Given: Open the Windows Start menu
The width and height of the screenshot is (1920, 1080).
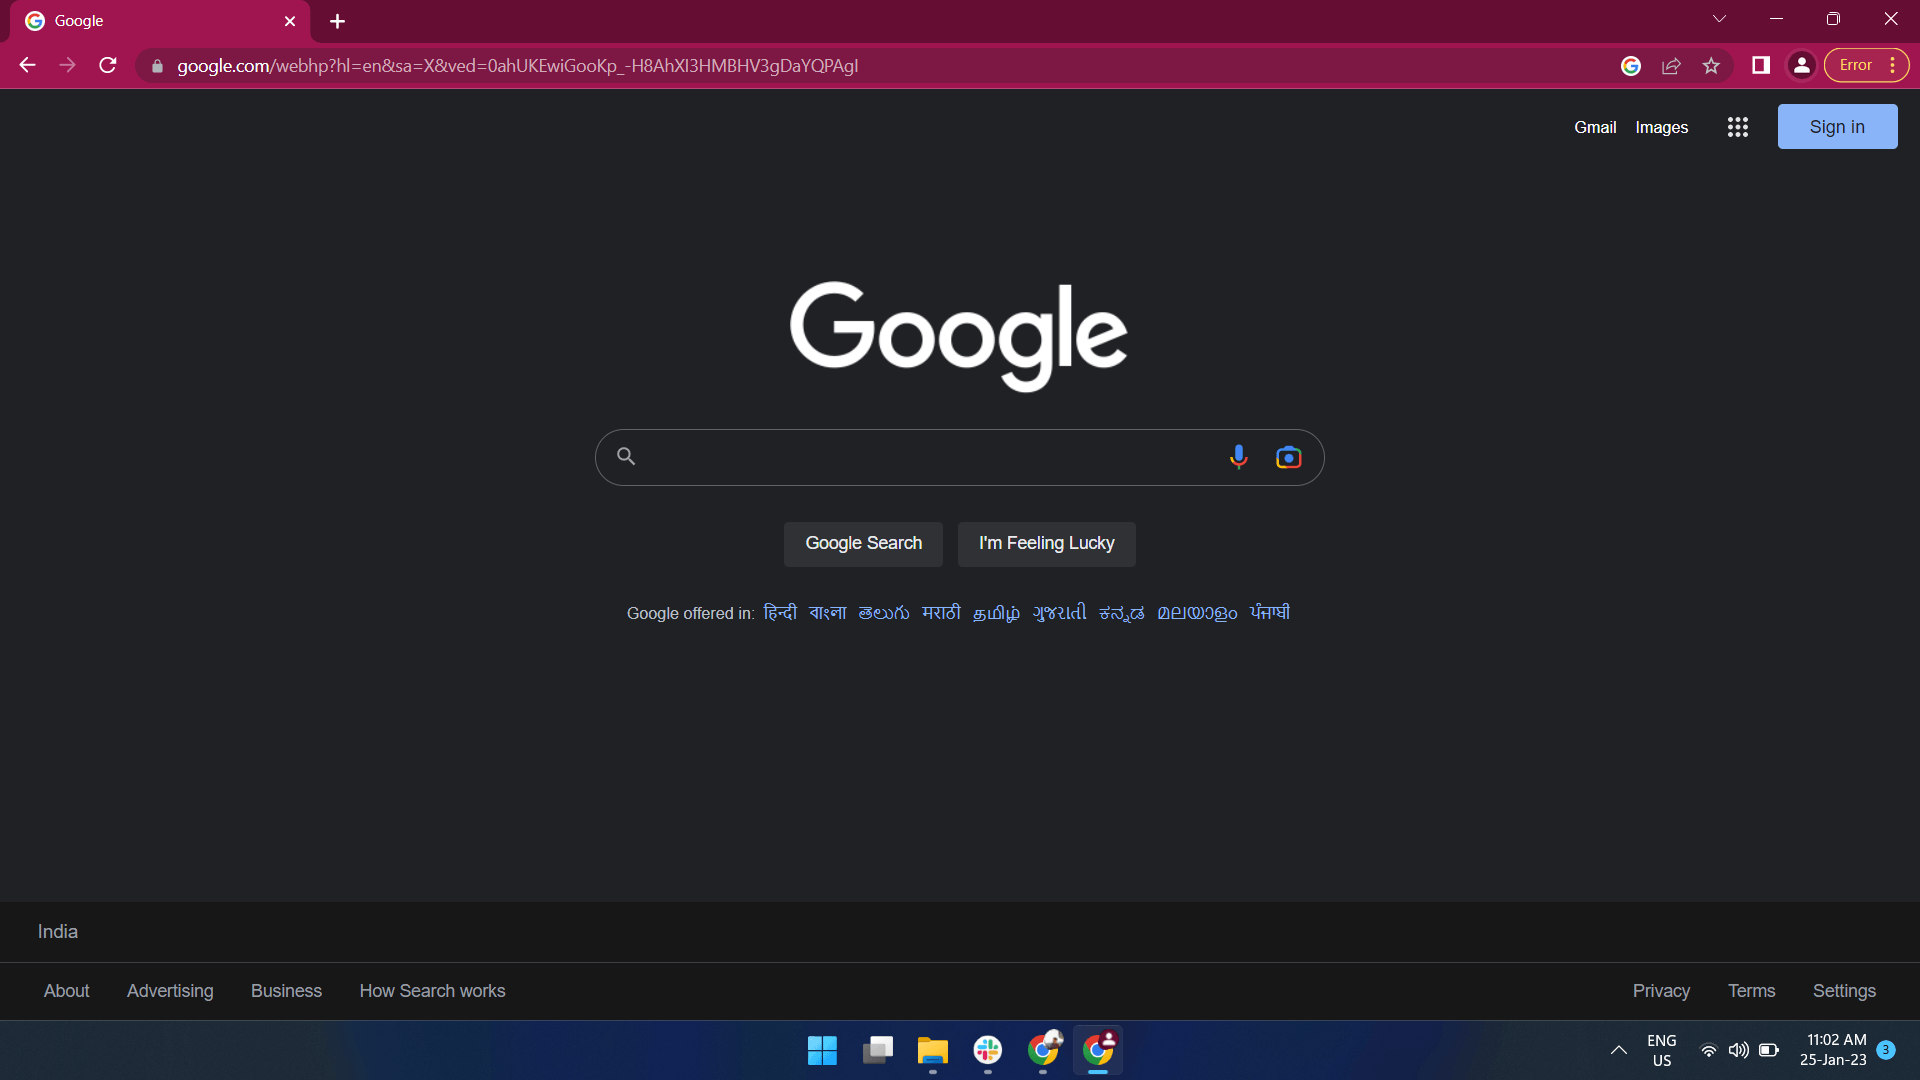Looking at the screenshot, I should click(822, 1051).
